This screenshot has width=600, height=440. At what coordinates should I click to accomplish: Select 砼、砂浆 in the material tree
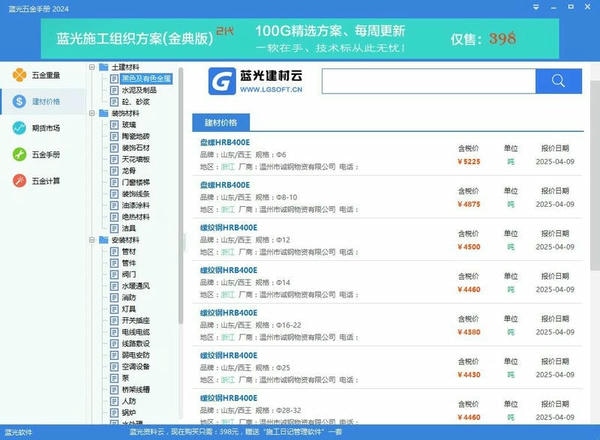point(136,102)
